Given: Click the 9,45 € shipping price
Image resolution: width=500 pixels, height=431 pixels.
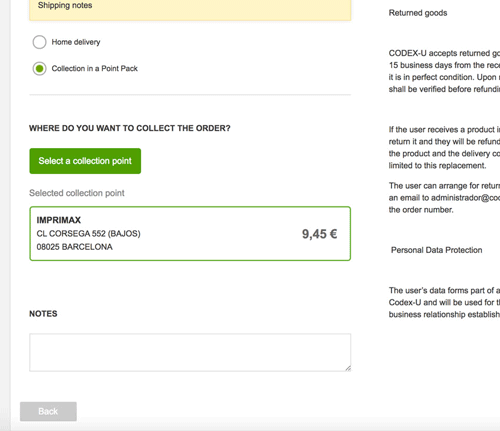Looking at the screenshot, I should (x=319, y=234).
